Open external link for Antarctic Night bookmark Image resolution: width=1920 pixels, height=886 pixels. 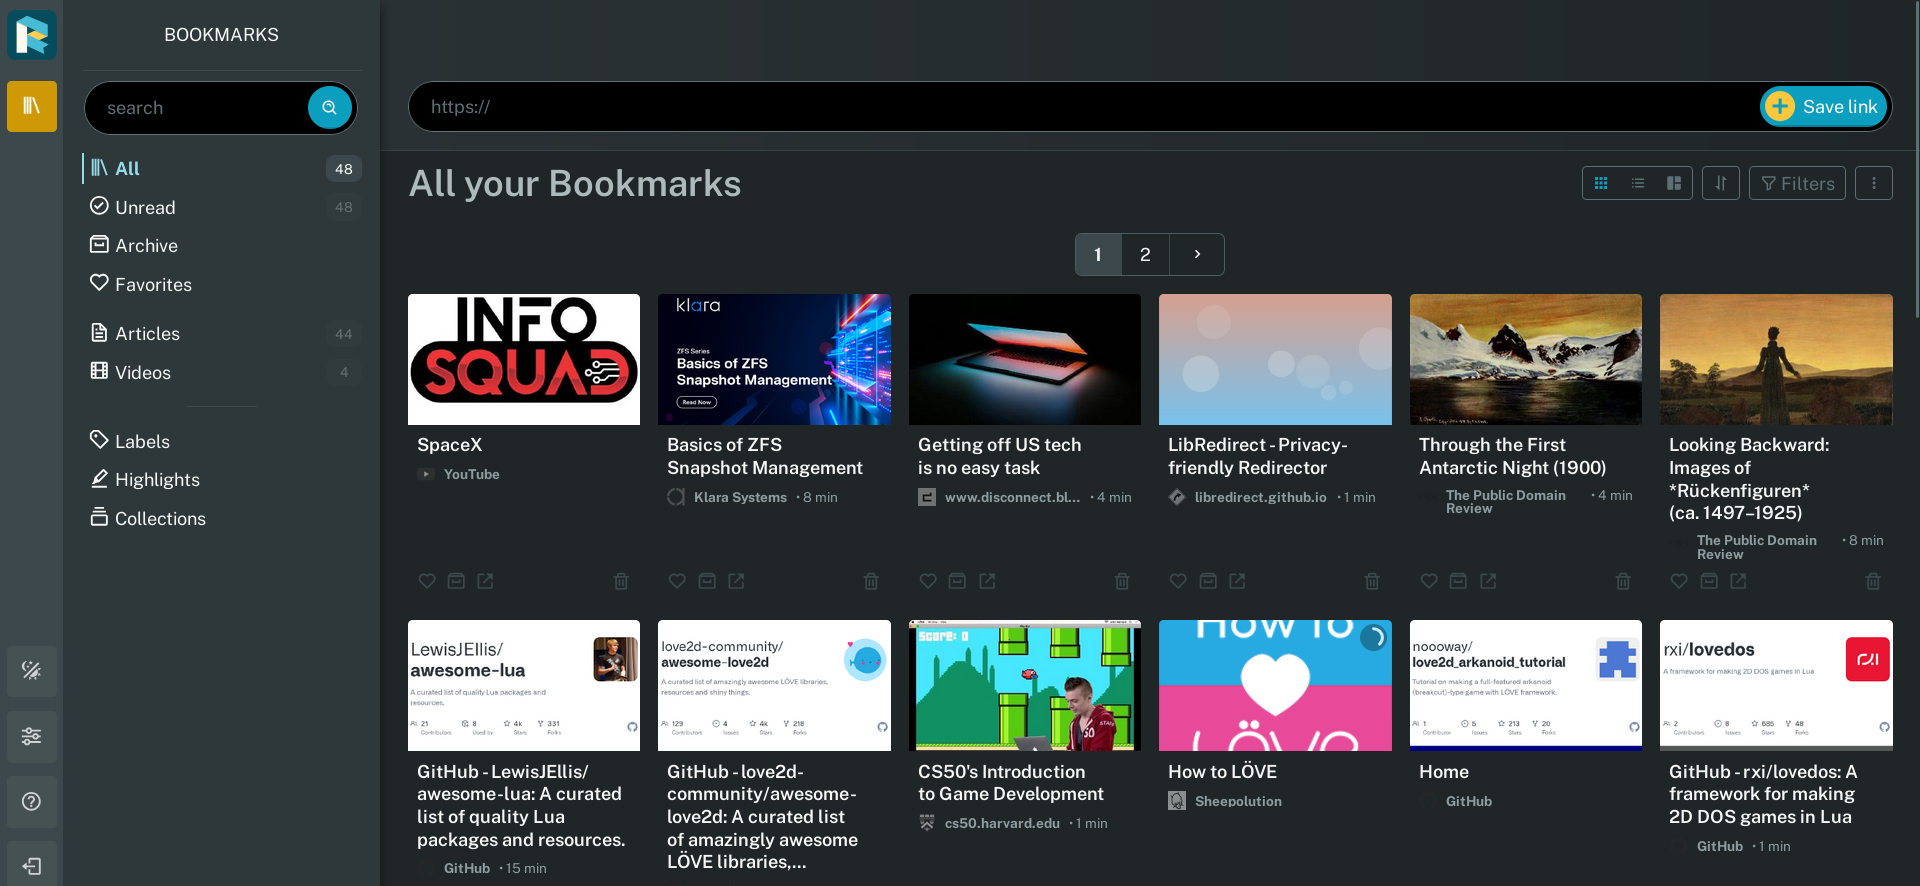pyautogui.click(x=1488, y=581)
